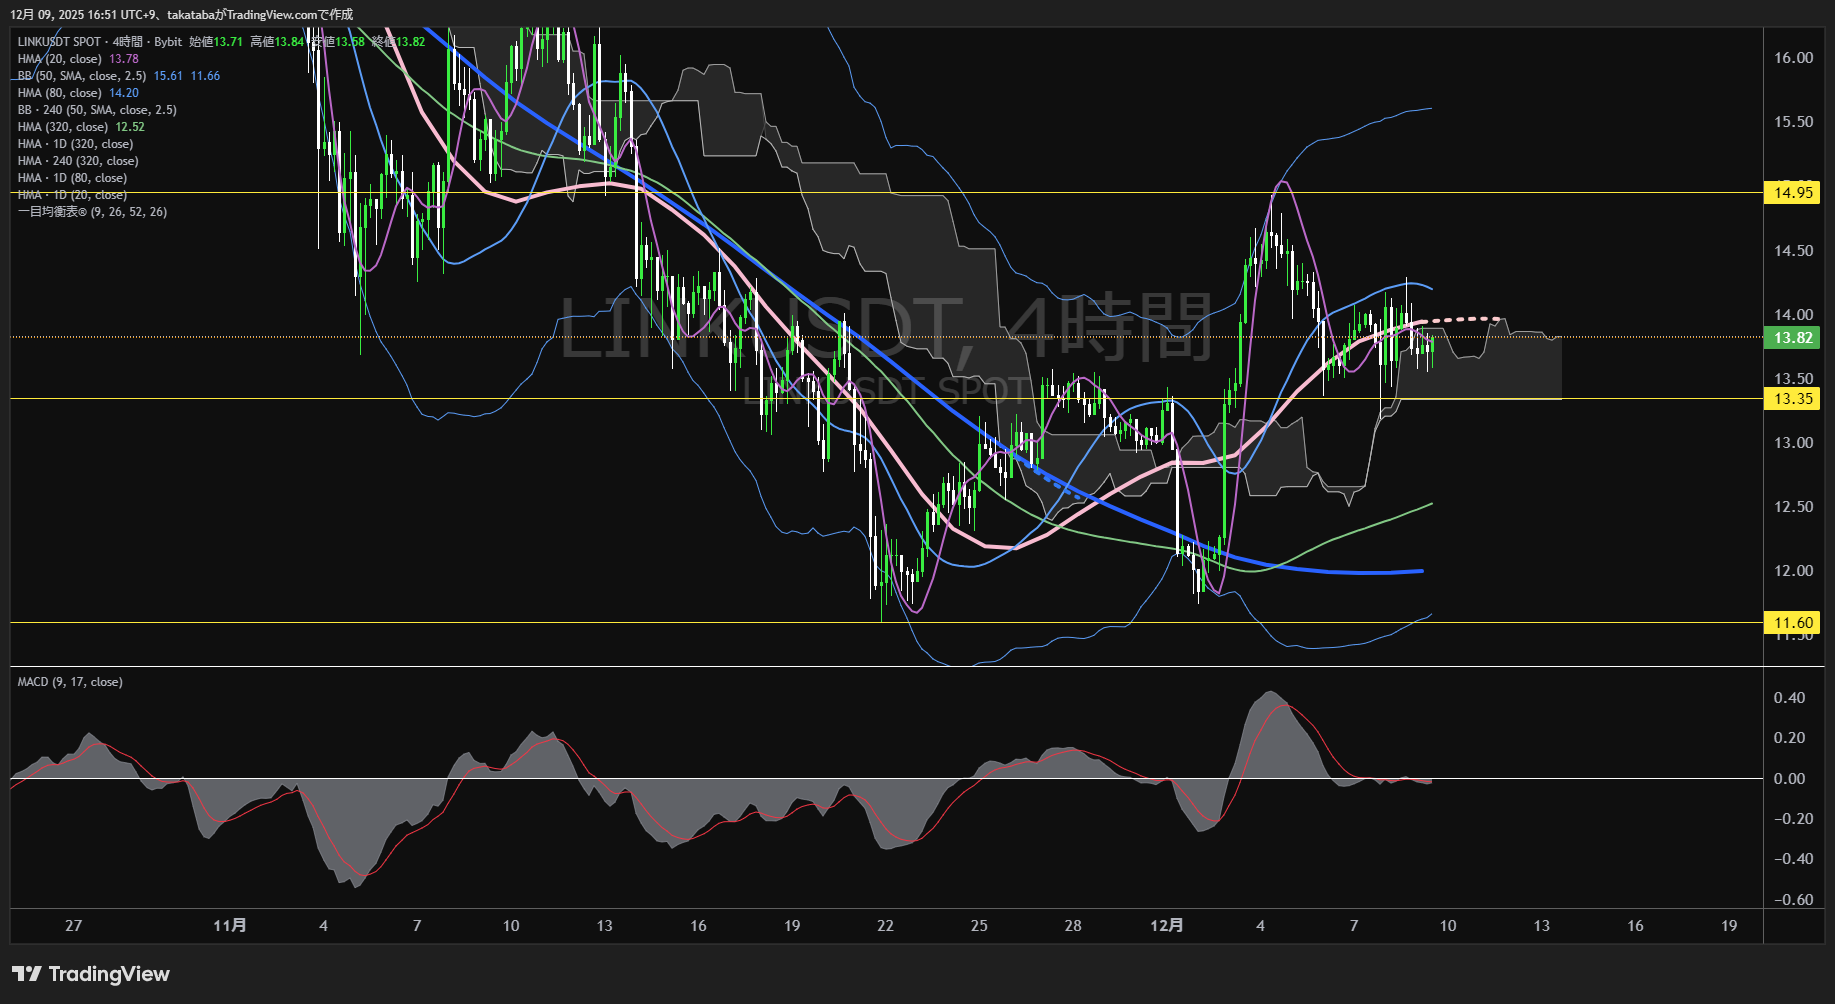
Task: Click the HMA (80, close) indicator label
Action: pos(59,93)
